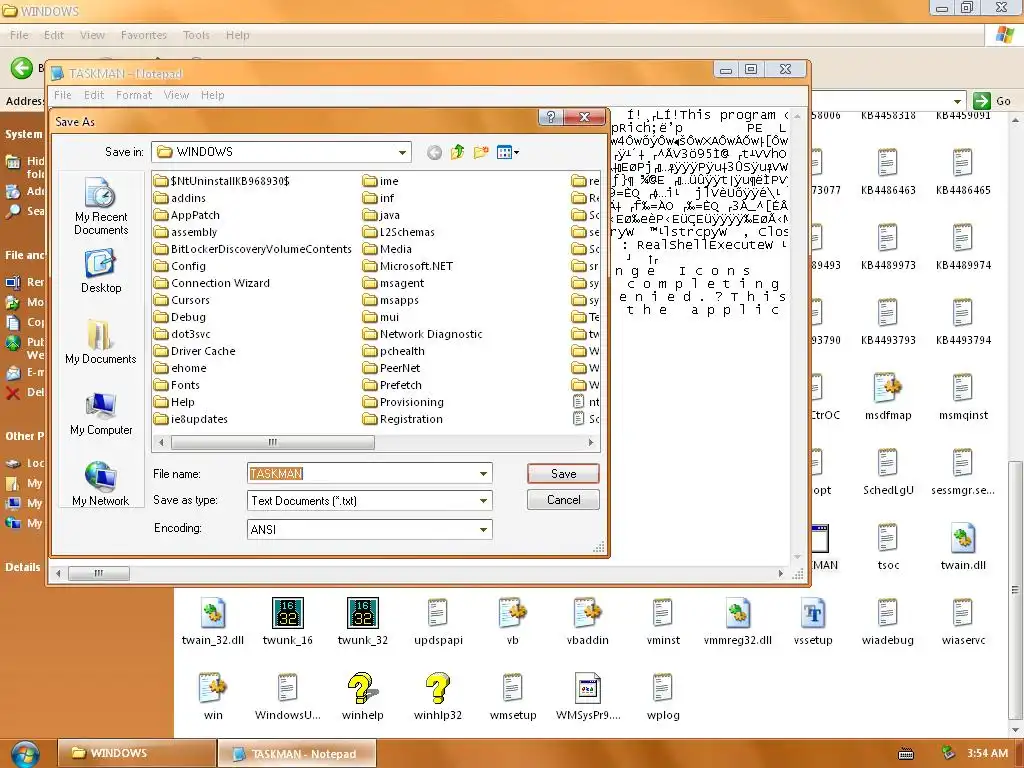
Task: Select the Registration folder
Action: click(403, 419)
